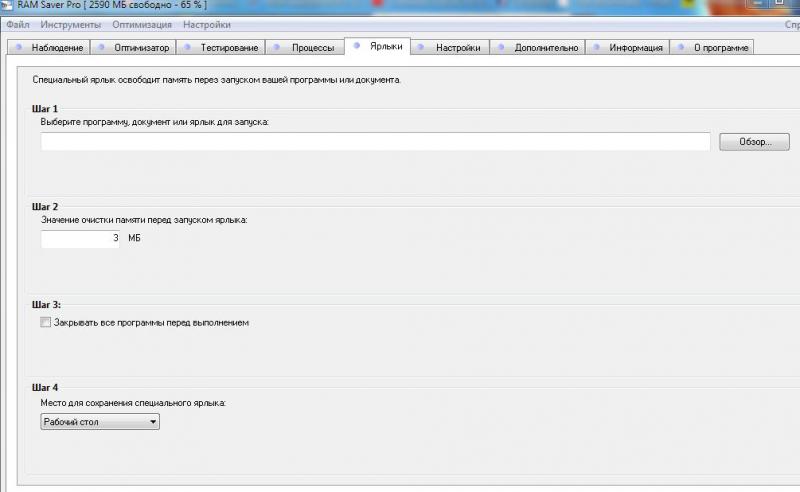Image resolution: width=800 pixels, height=492 pixels.
Task: Switch to the Процессы tab
Action: click(305, 47)
